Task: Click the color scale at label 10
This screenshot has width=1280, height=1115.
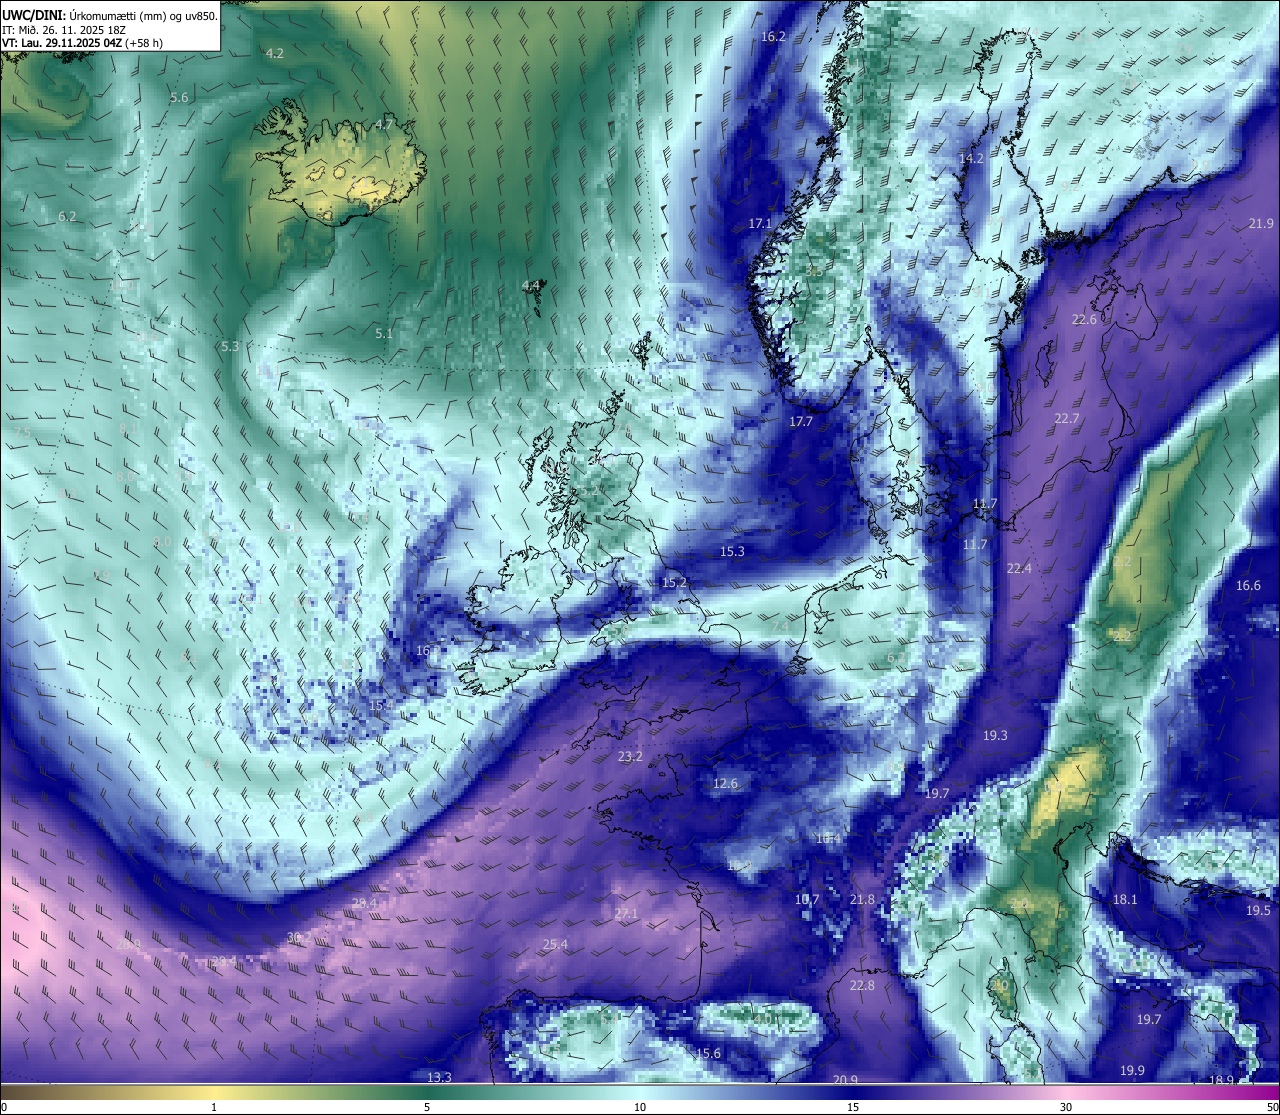Action: tap(640, 1107)
